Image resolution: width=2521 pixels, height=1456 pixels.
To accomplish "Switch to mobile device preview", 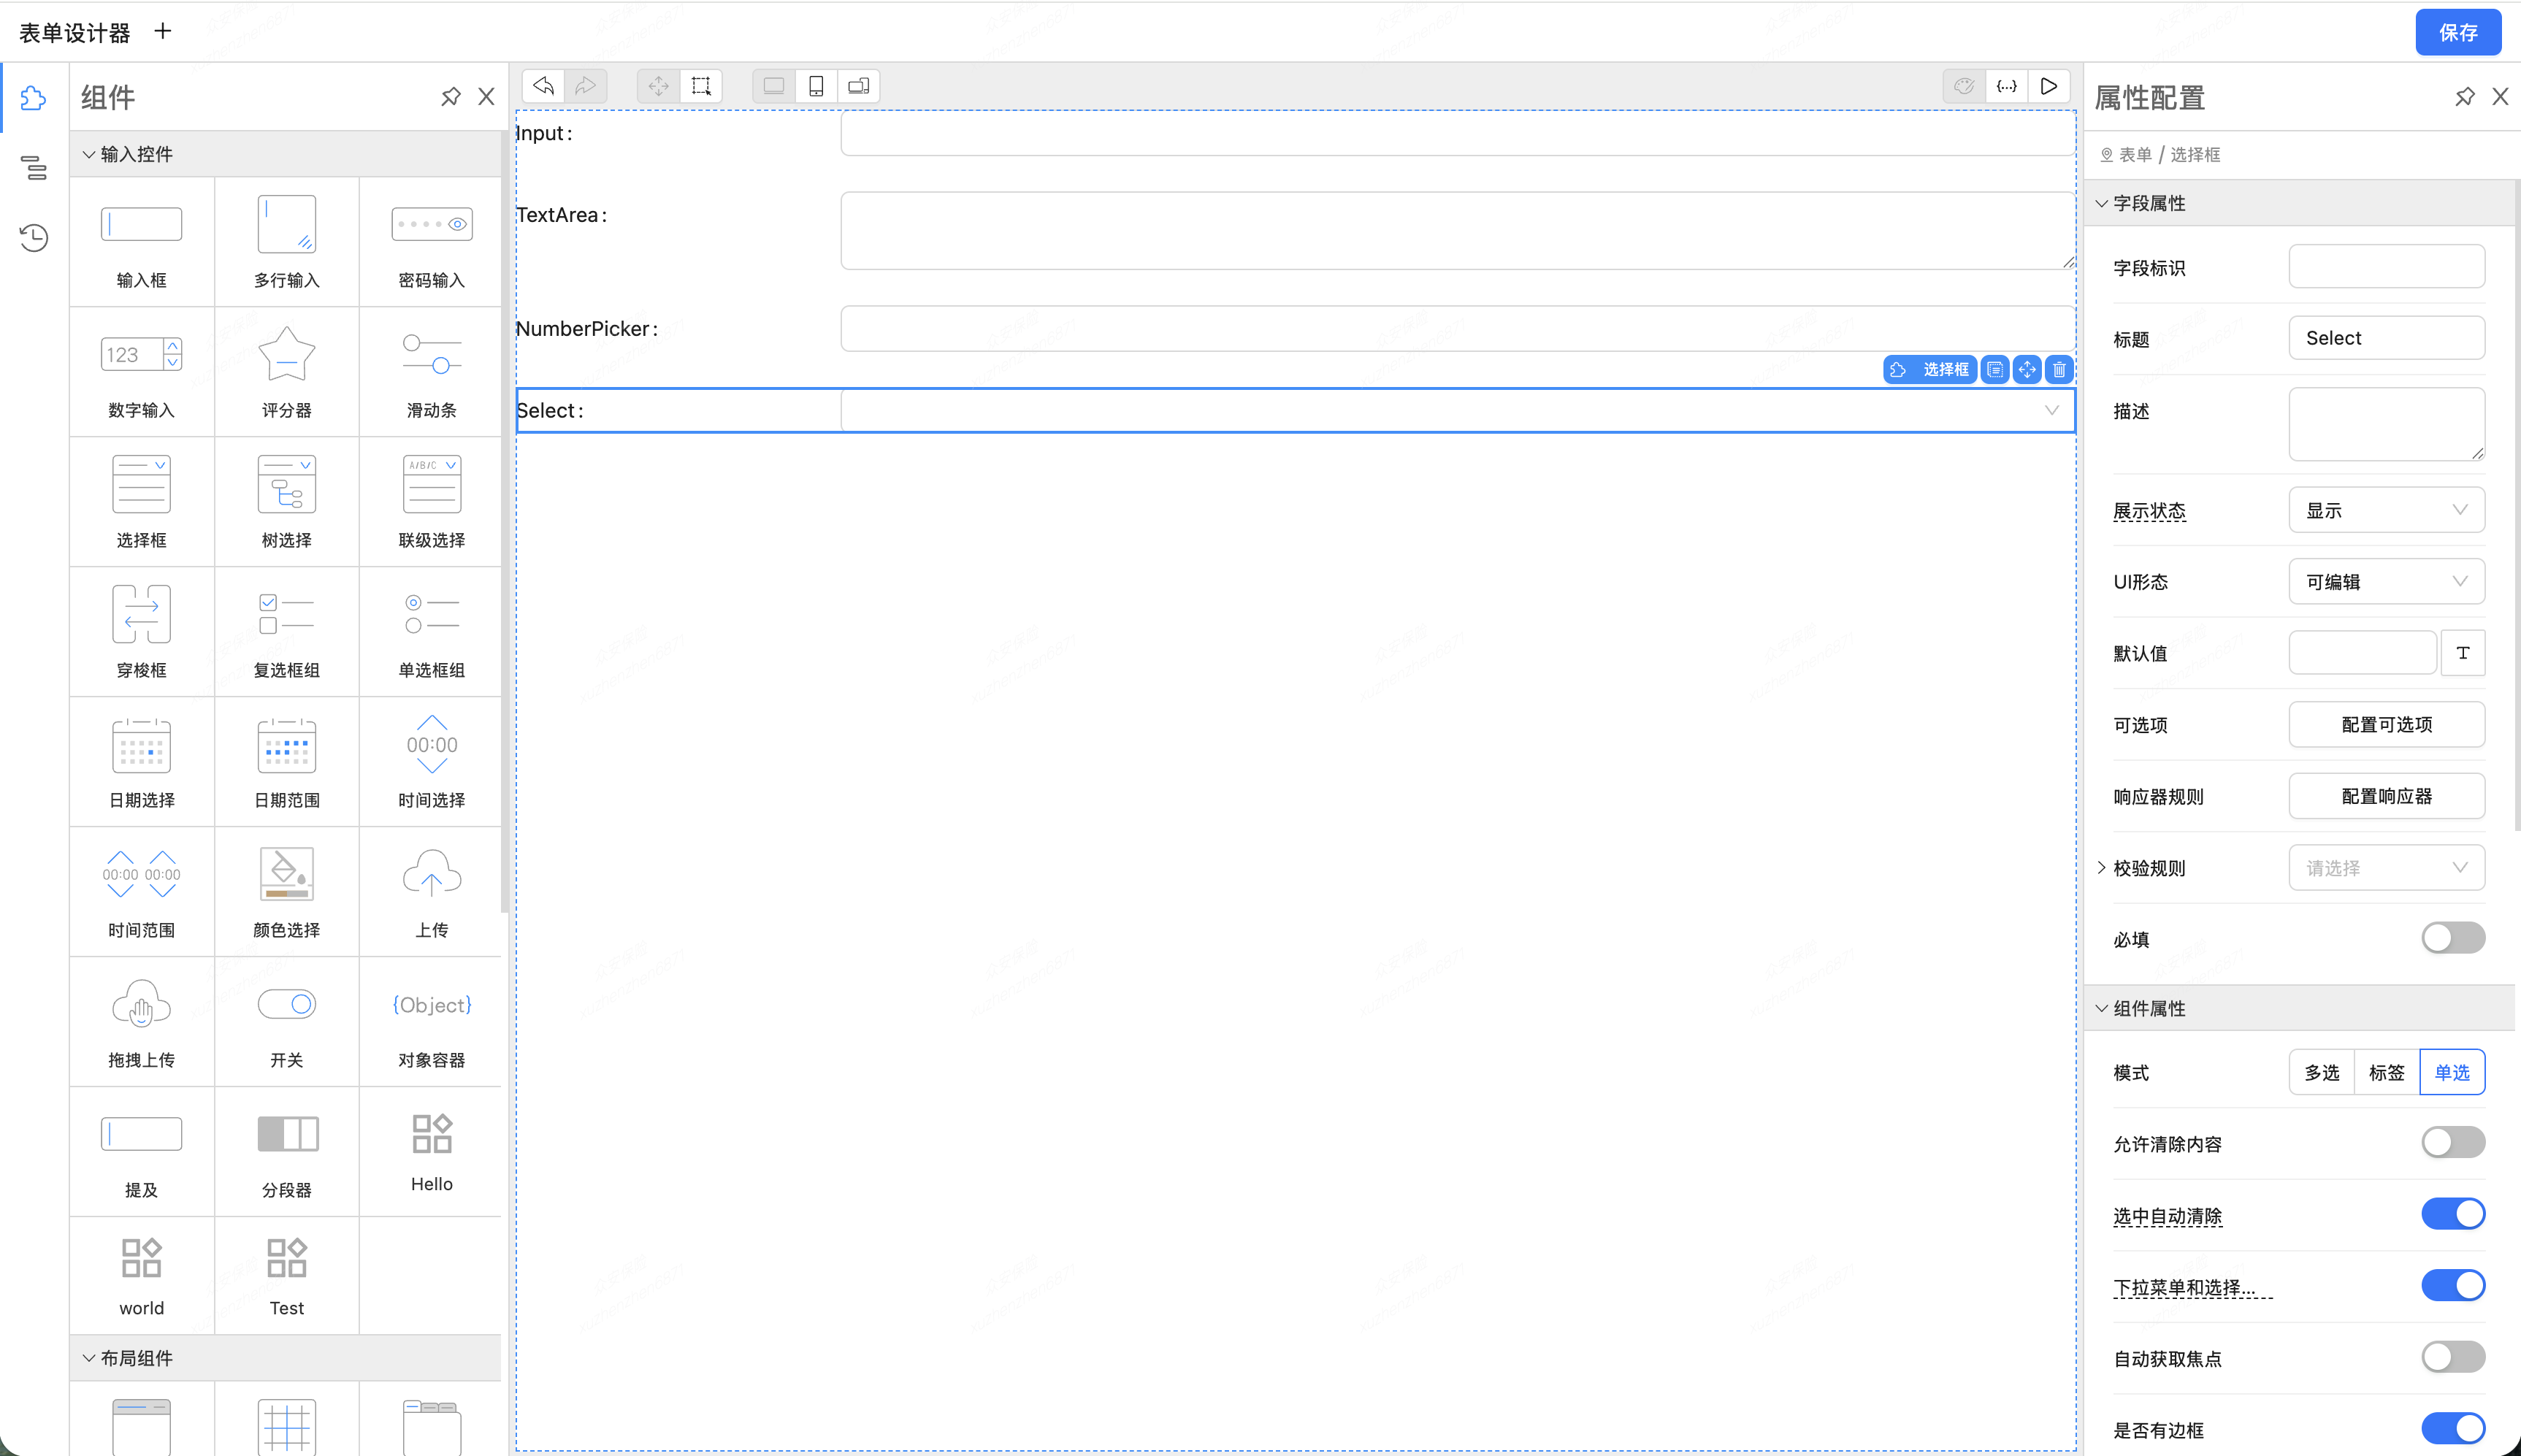I will coord(816,86).
